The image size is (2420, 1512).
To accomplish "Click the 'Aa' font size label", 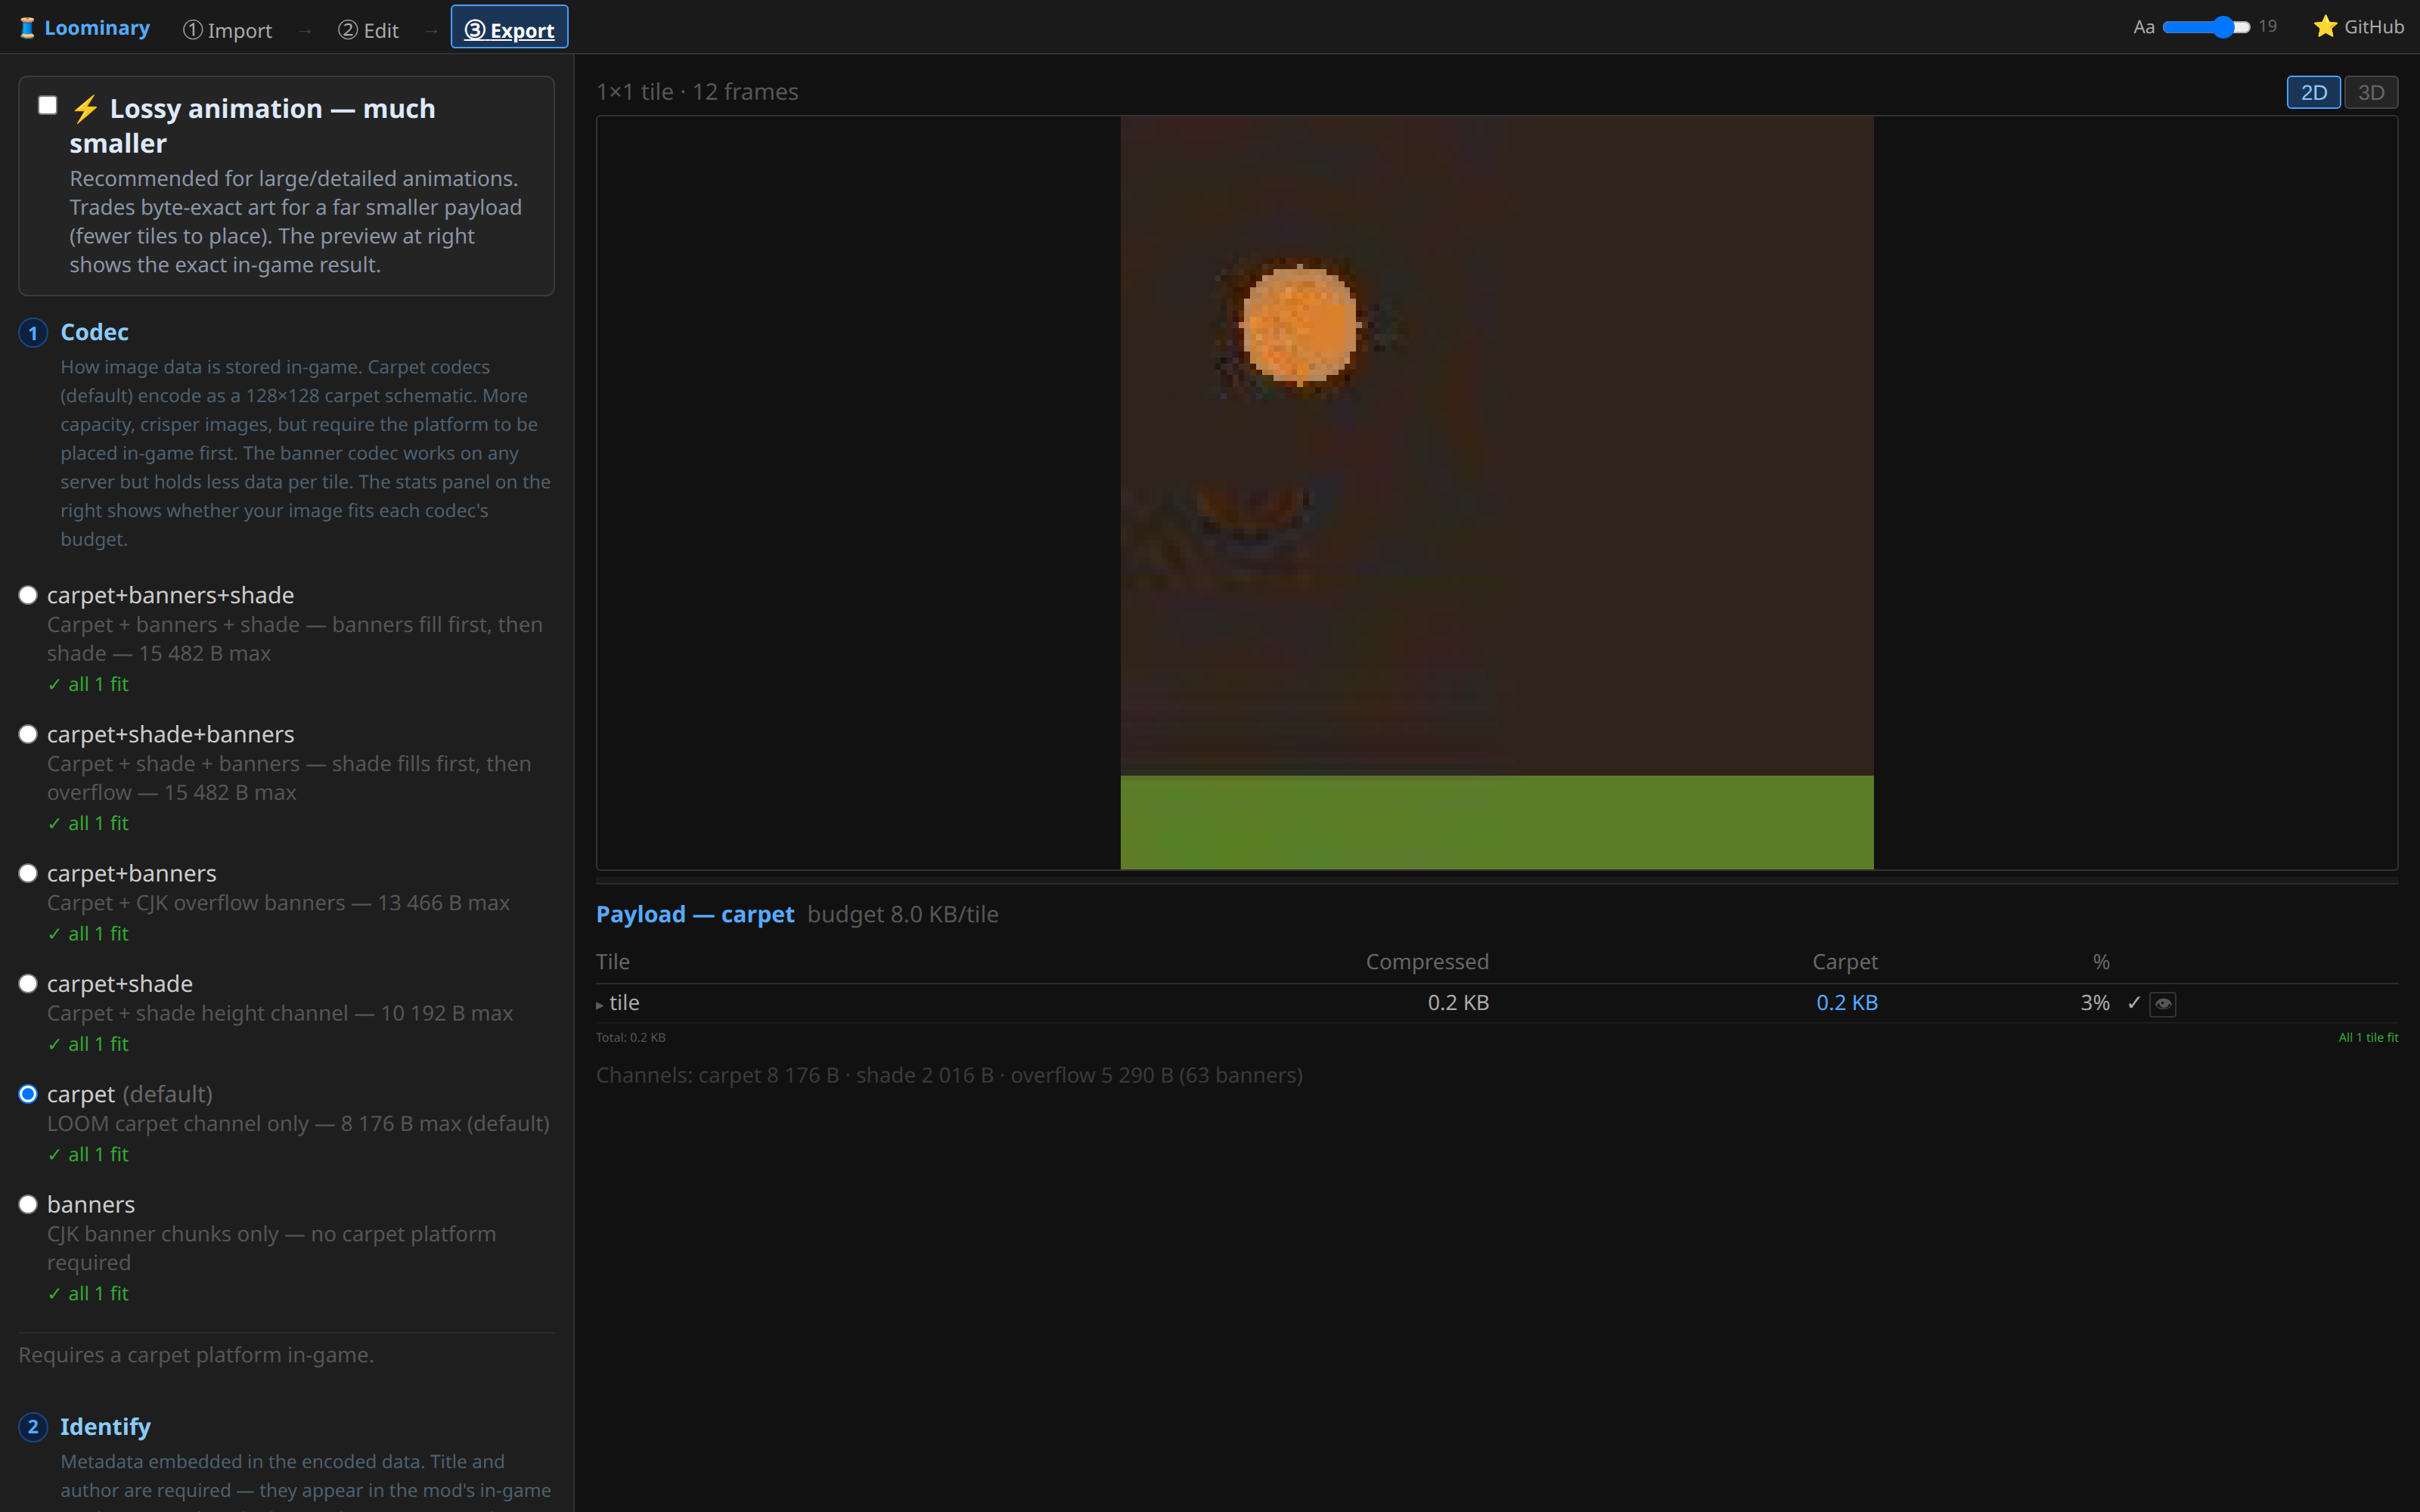I will click(2143, 27).
